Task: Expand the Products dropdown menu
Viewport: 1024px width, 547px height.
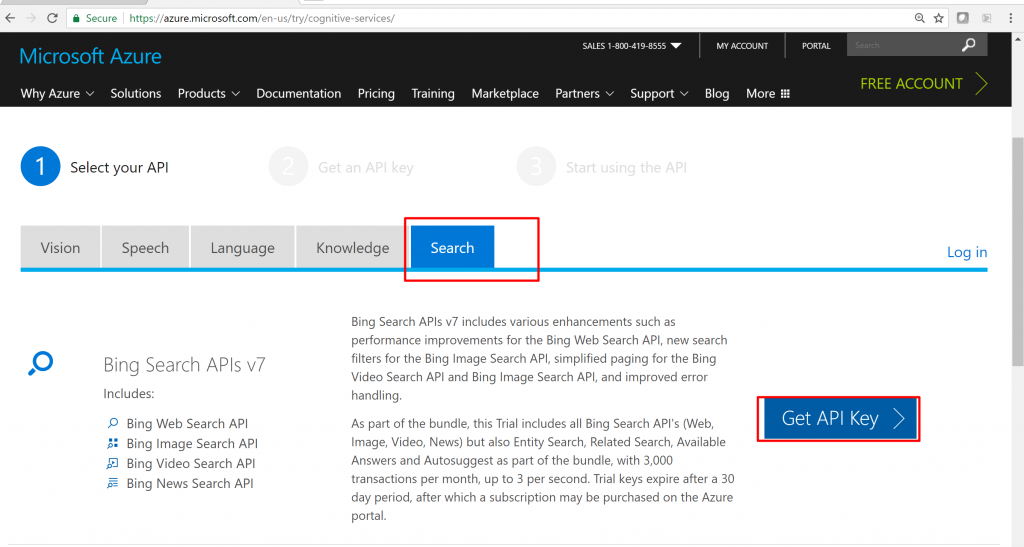Action: [208, 94]
